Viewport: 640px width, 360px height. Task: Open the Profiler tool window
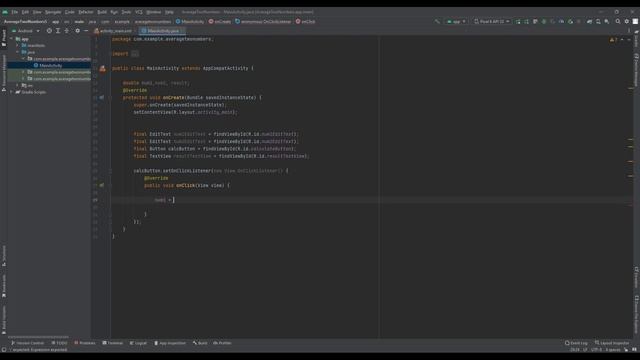(222, 343)
